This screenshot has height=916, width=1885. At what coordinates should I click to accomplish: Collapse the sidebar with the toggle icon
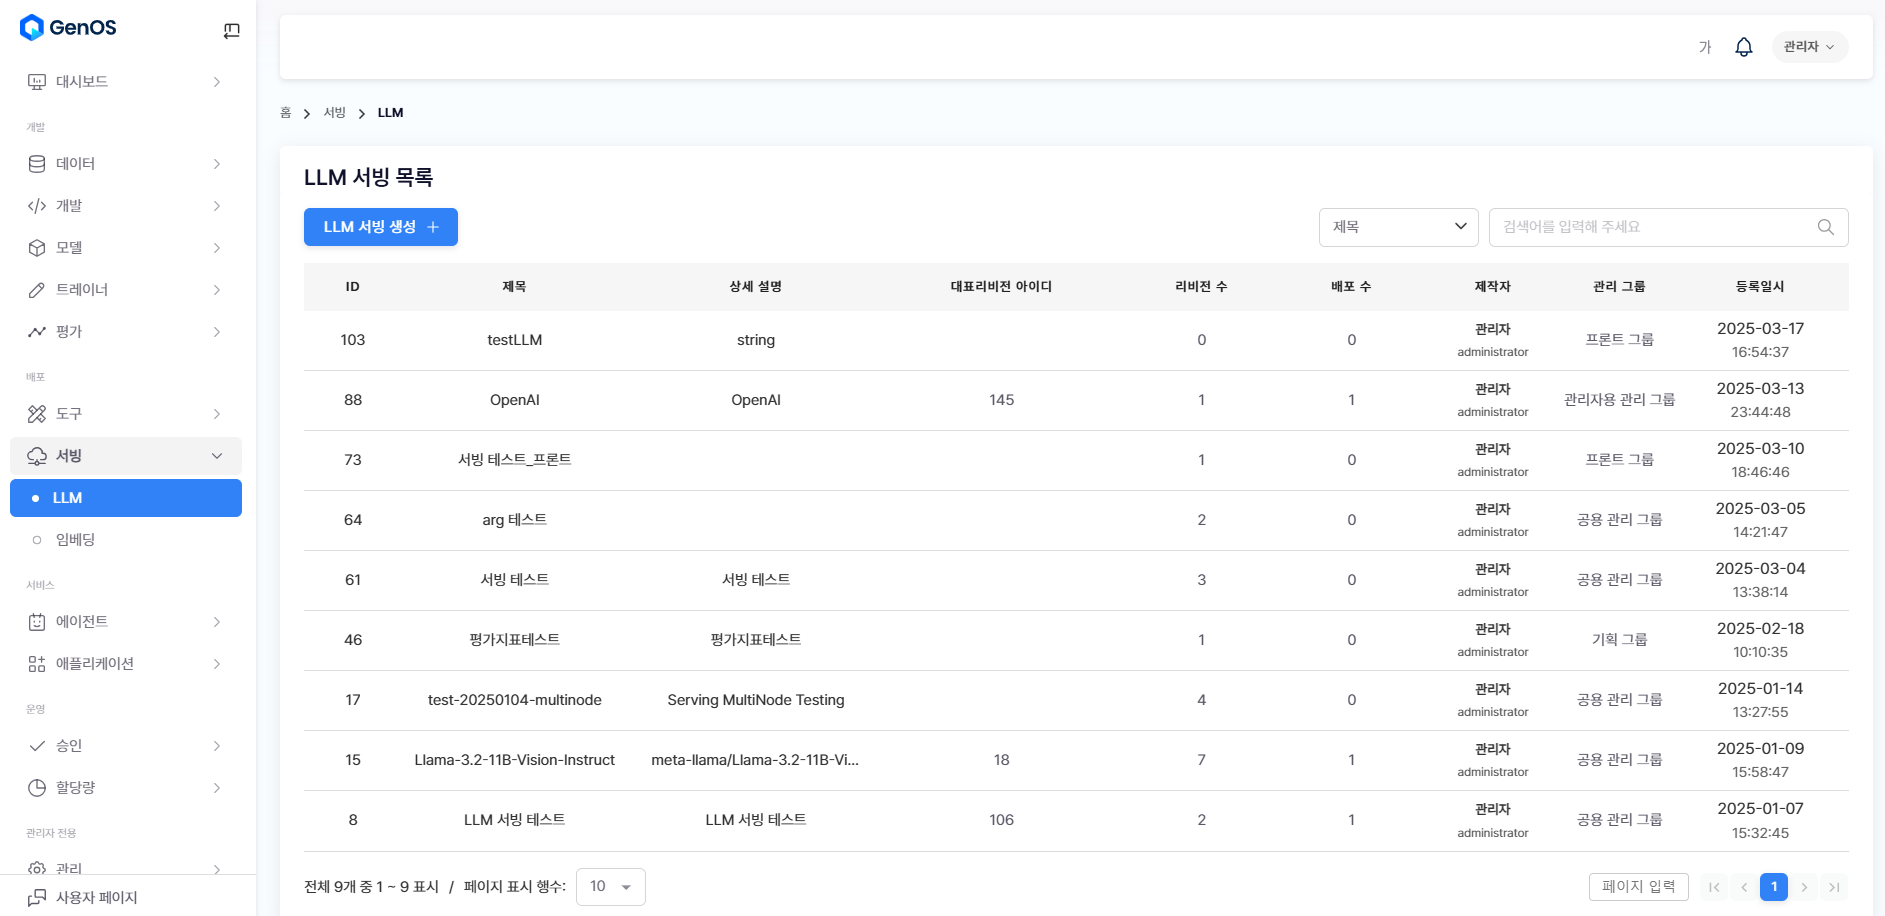pyautogui.click(x=231, y=31)
